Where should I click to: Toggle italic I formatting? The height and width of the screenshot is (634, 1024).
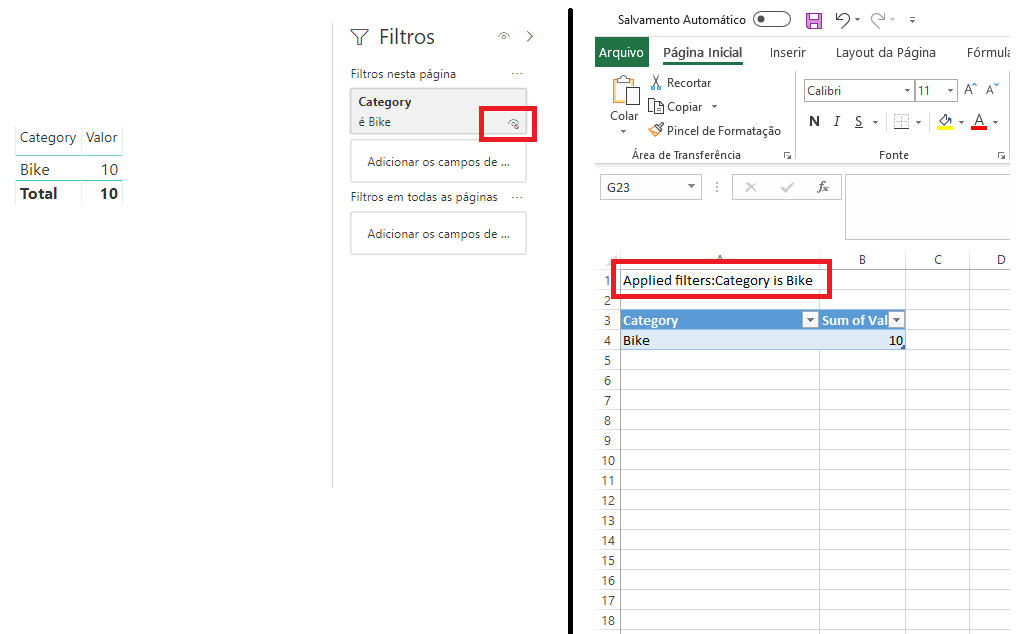pos(837,121)
